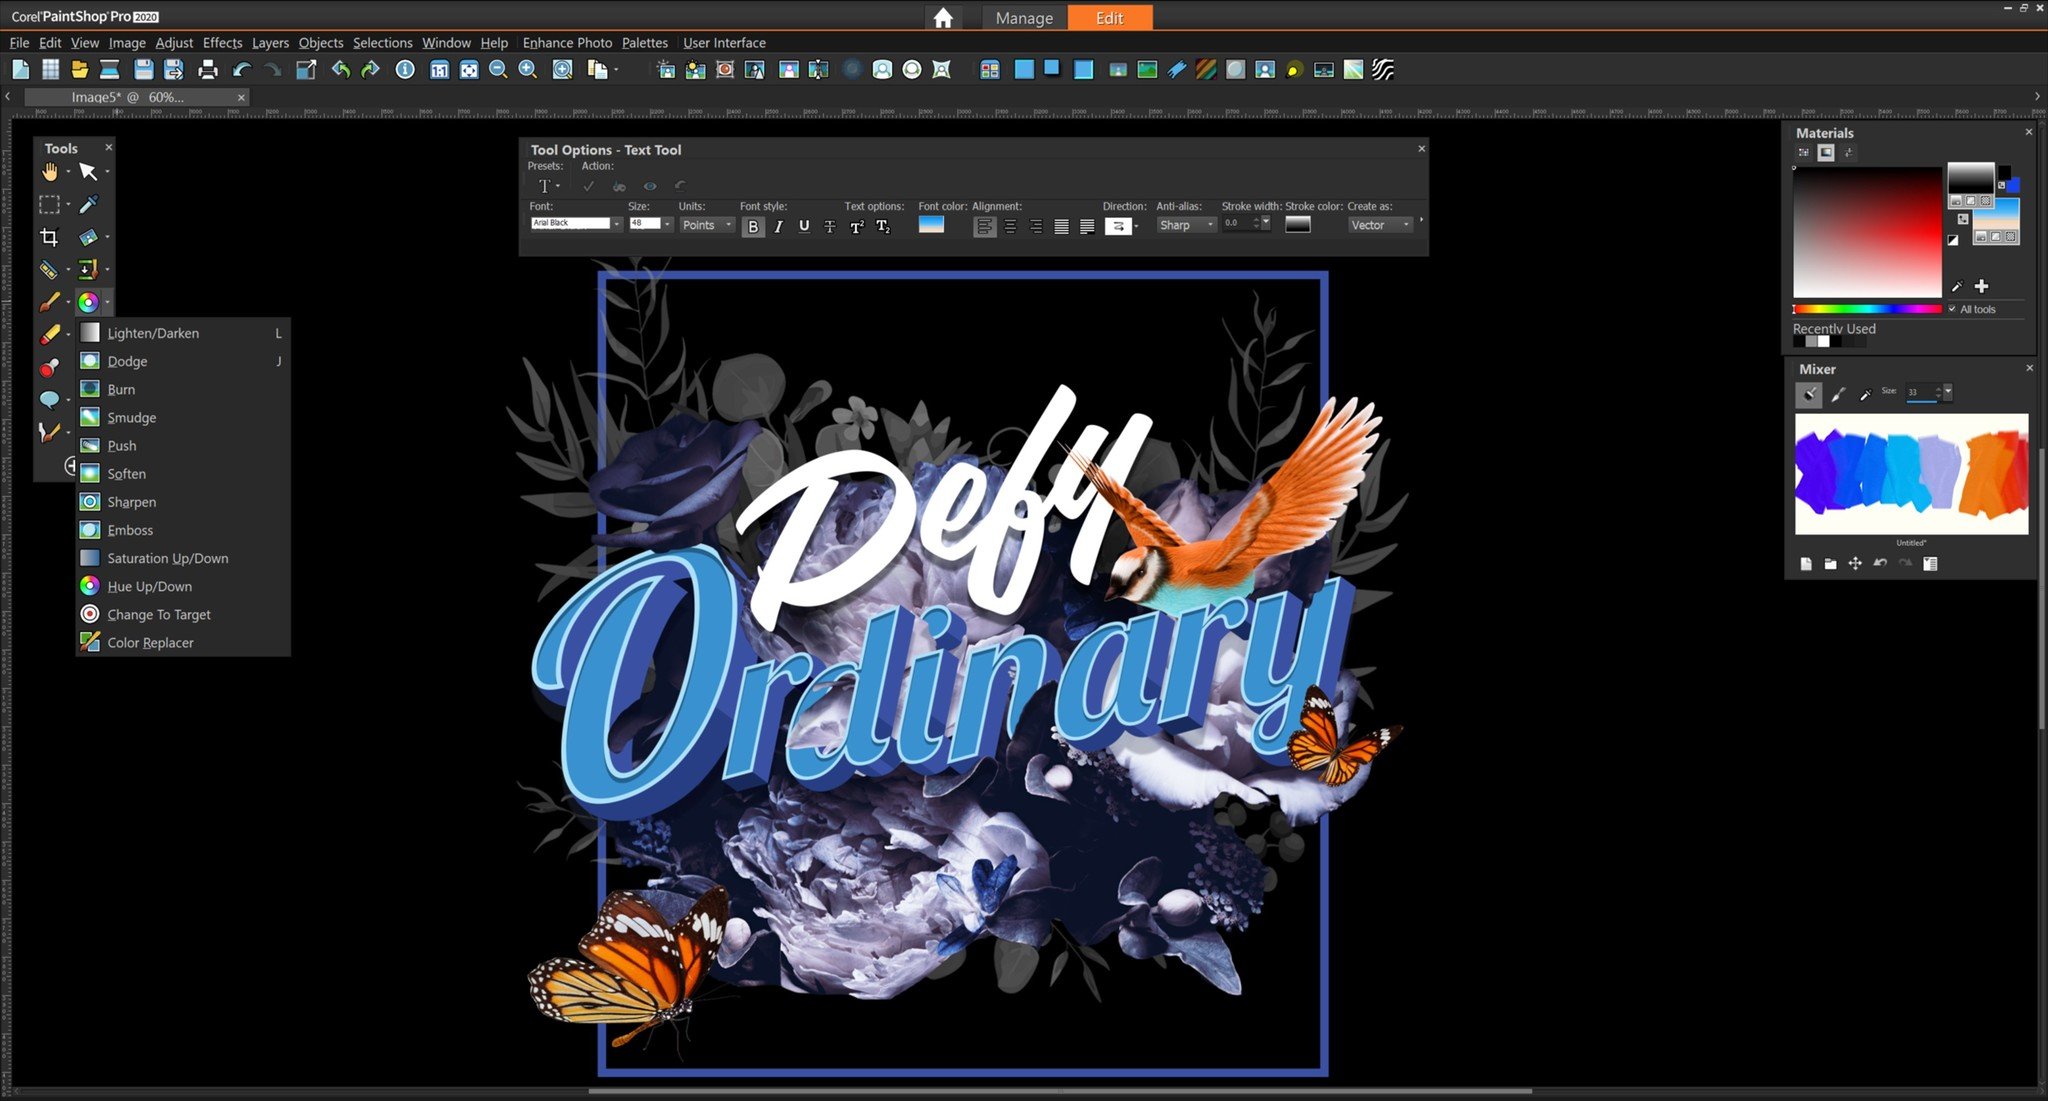Toggle Bold font style

(753, 226)
